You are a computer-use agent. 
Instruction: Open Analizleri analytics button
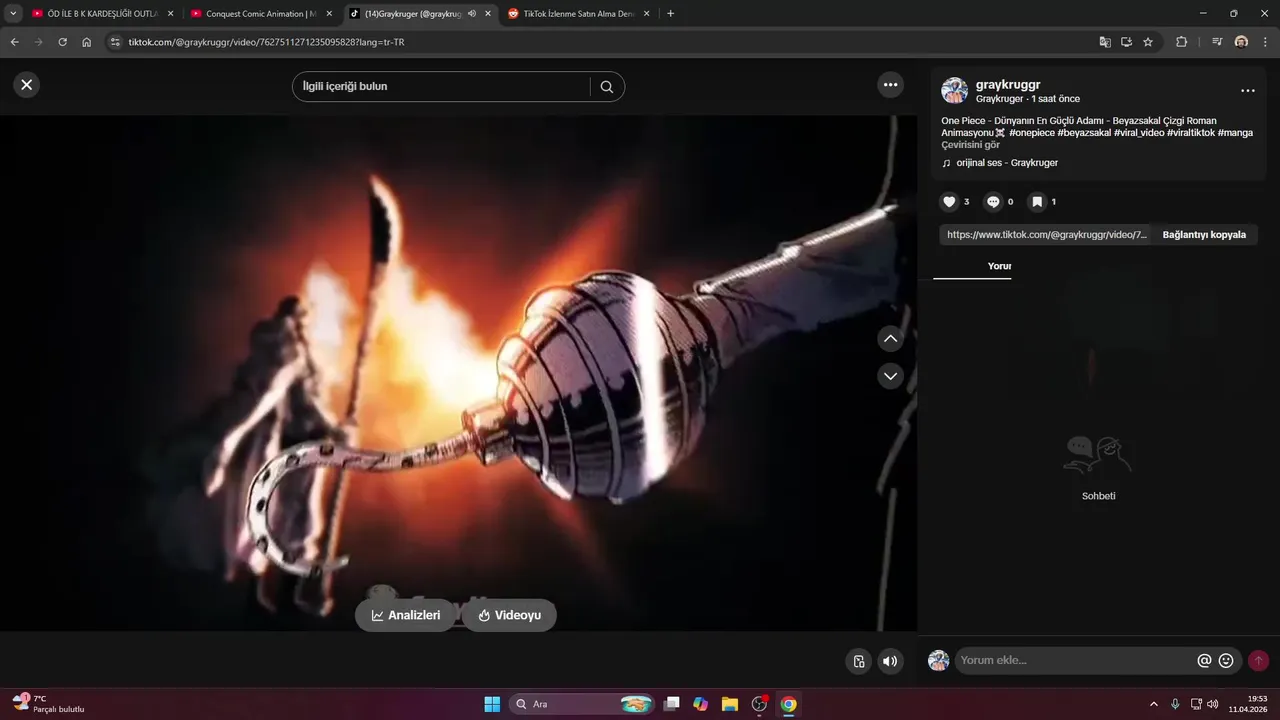click(405, 615)
